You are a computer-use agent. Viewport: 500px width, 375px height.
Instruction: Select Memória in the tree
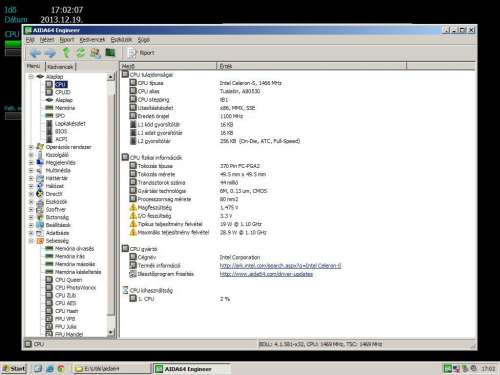tap(65, 108)
